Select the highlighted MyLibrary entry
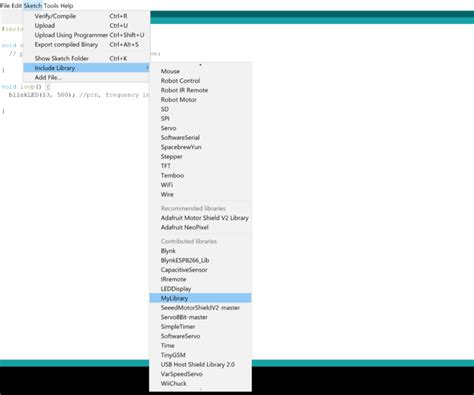Viewport: 474px width, 395px height. click(x=200, y=298)
